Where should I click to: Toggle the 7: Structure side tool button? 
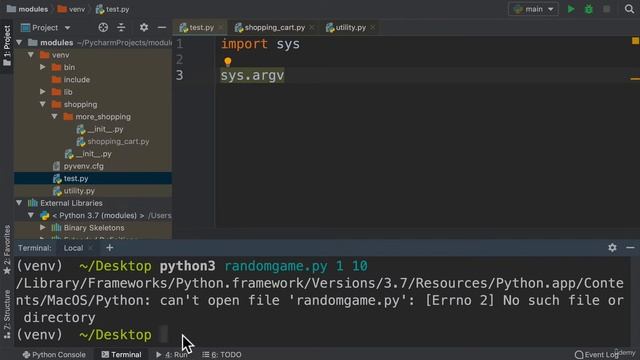(x=7, y=314)
